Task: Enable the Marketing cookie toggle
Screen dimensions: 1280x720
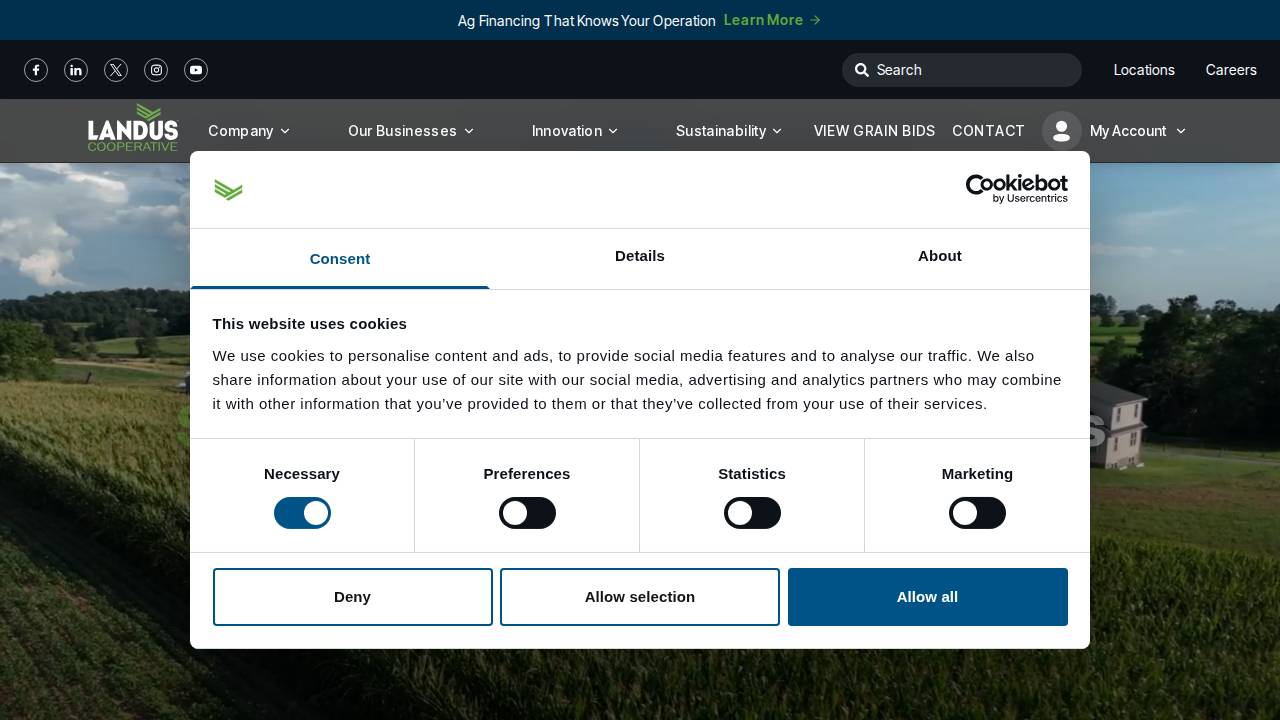Action: (x=977, y=513)
